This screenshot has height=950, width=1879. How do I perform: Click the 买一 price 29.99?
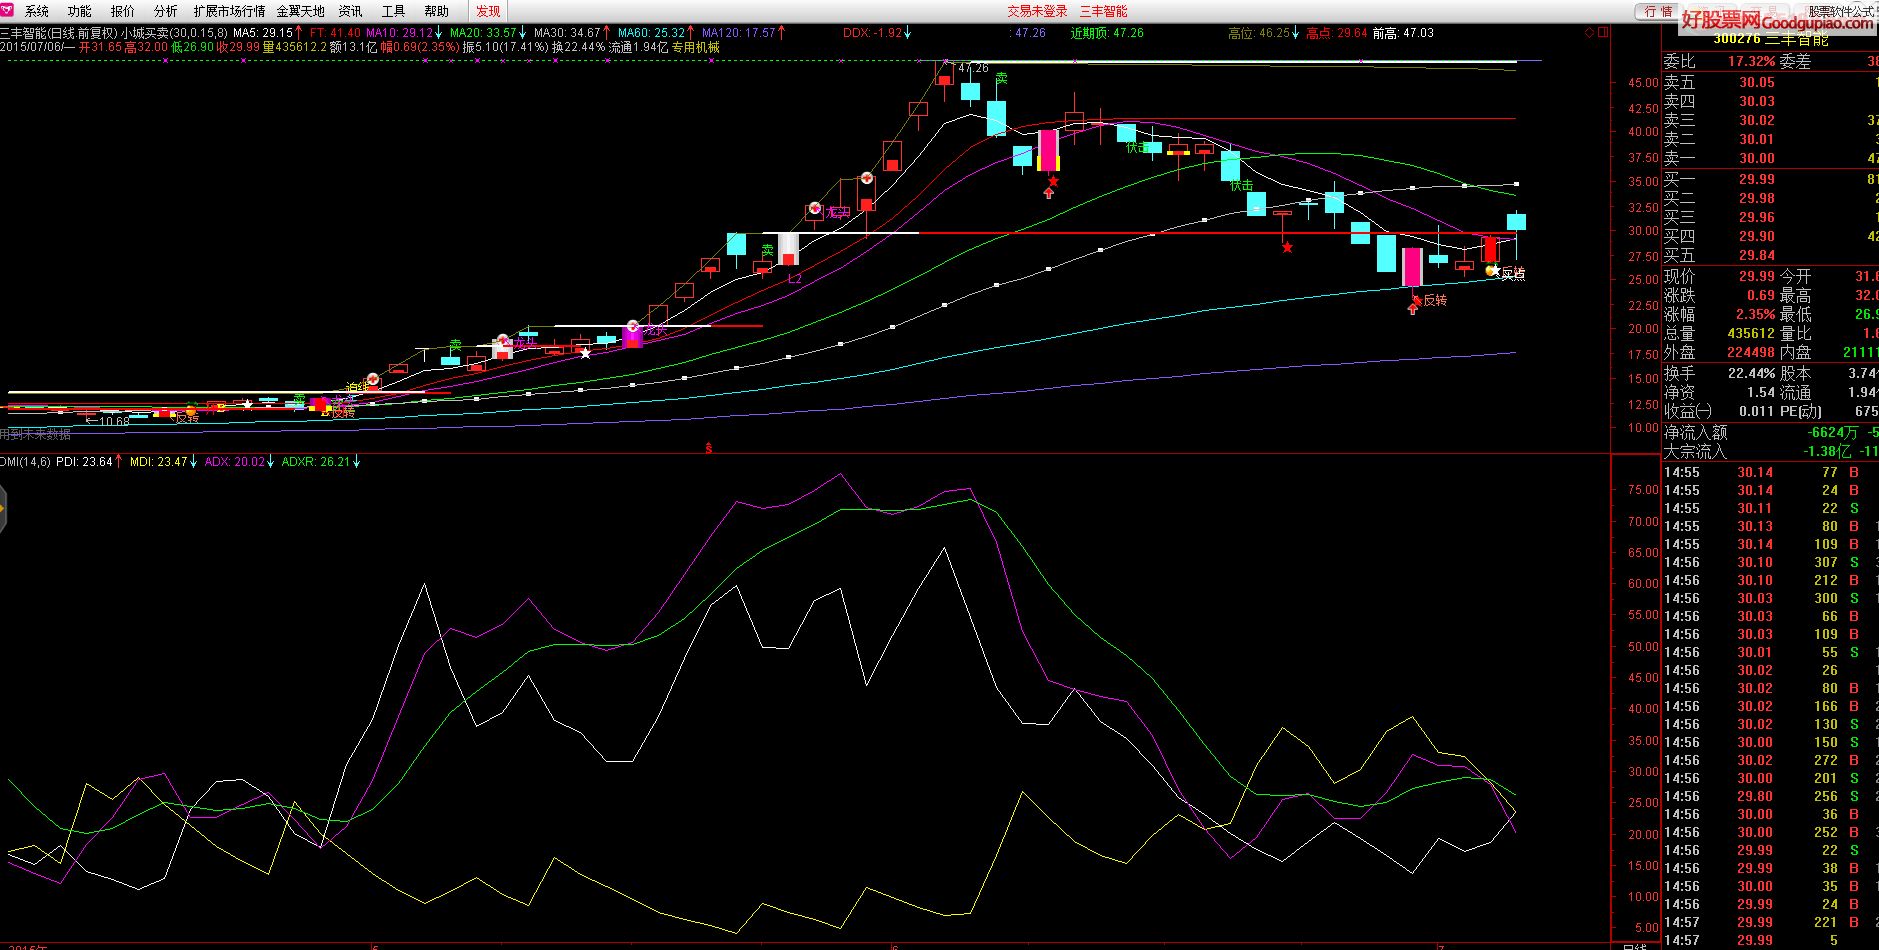[x=1756, y=179]
